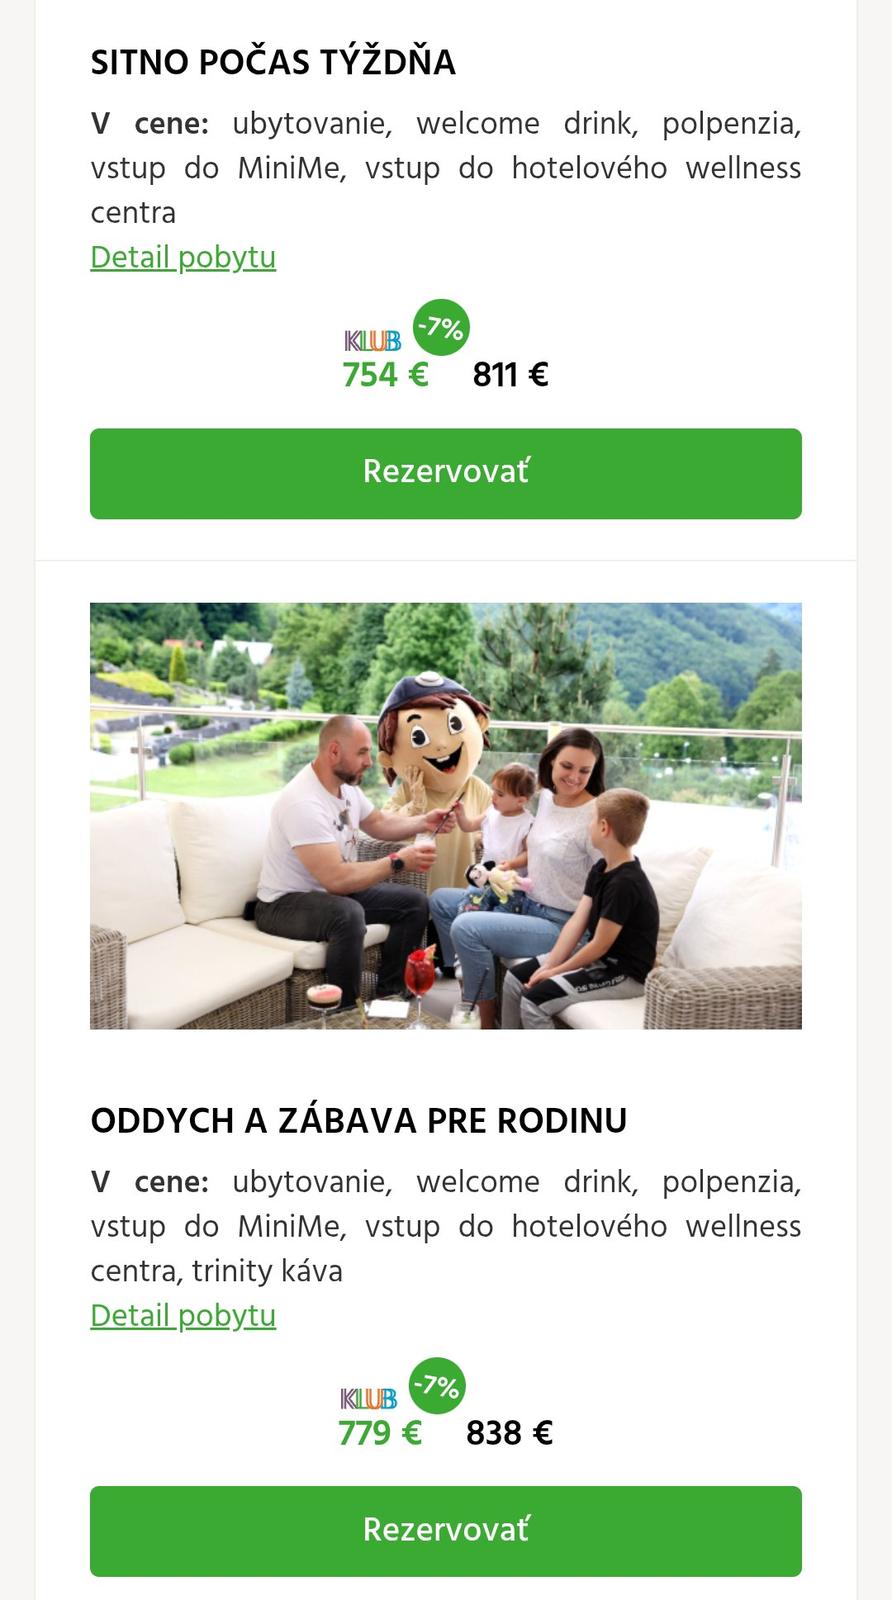Click the KLUB logo above 754 €
892x1600 pixels.
pyautogui.click(x=373, y=342)
